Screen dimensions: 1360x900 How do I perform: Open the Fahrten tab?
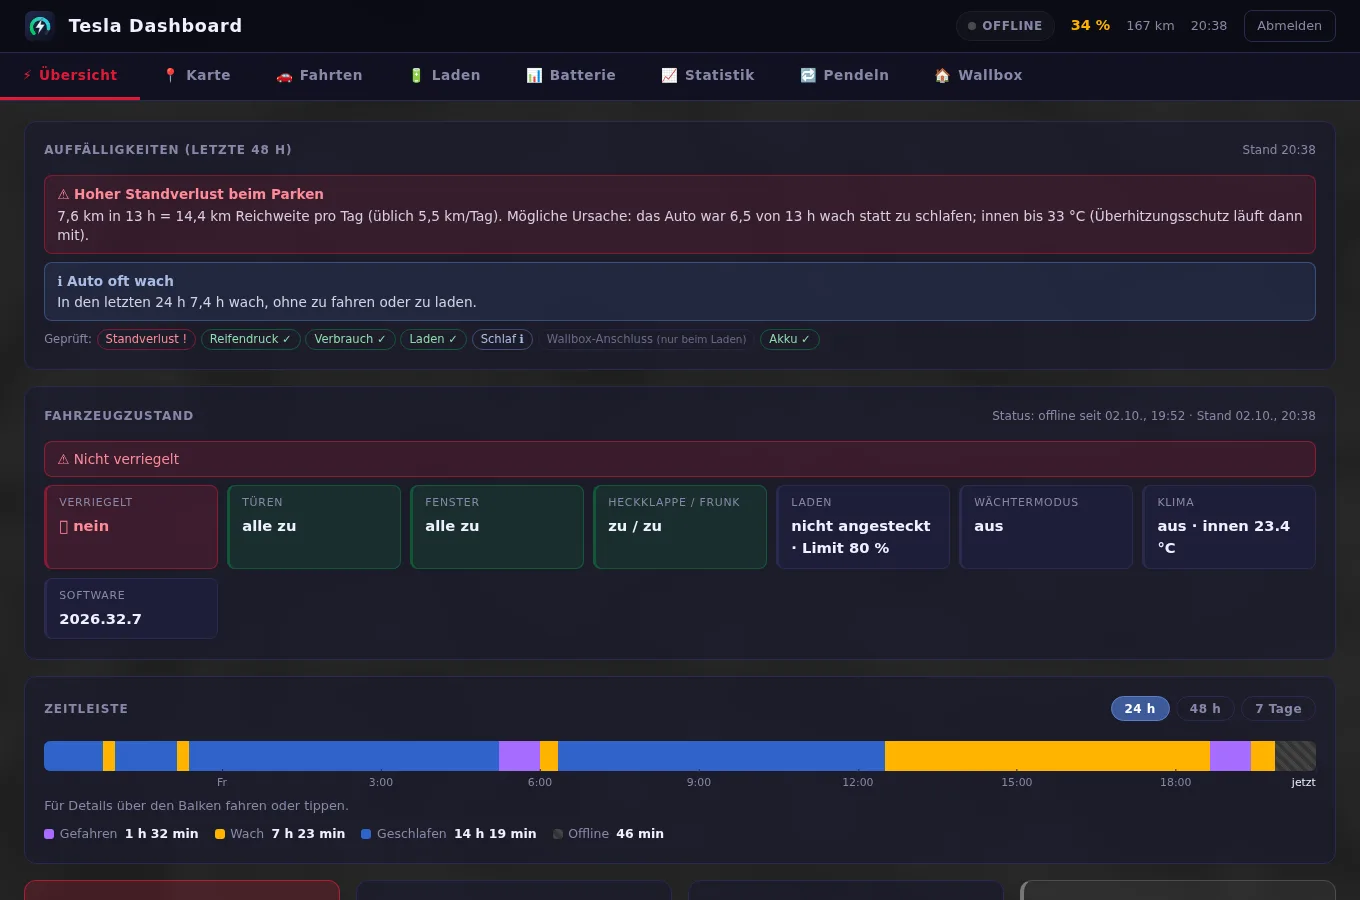tap(319, 75)
